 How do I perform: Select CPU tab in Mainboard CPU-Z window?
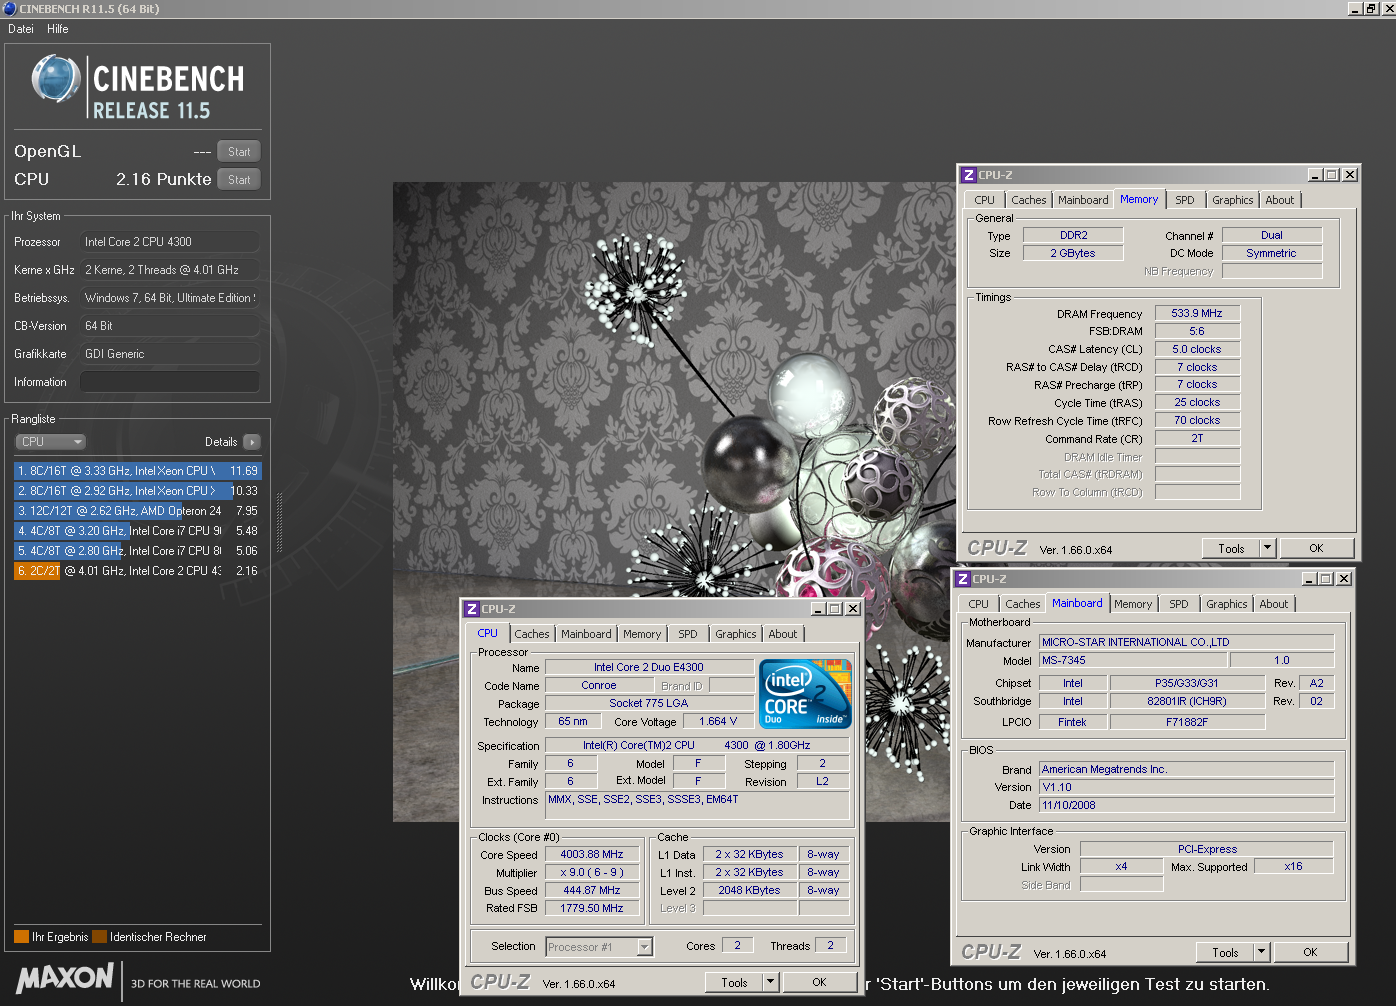click(978, 604)
